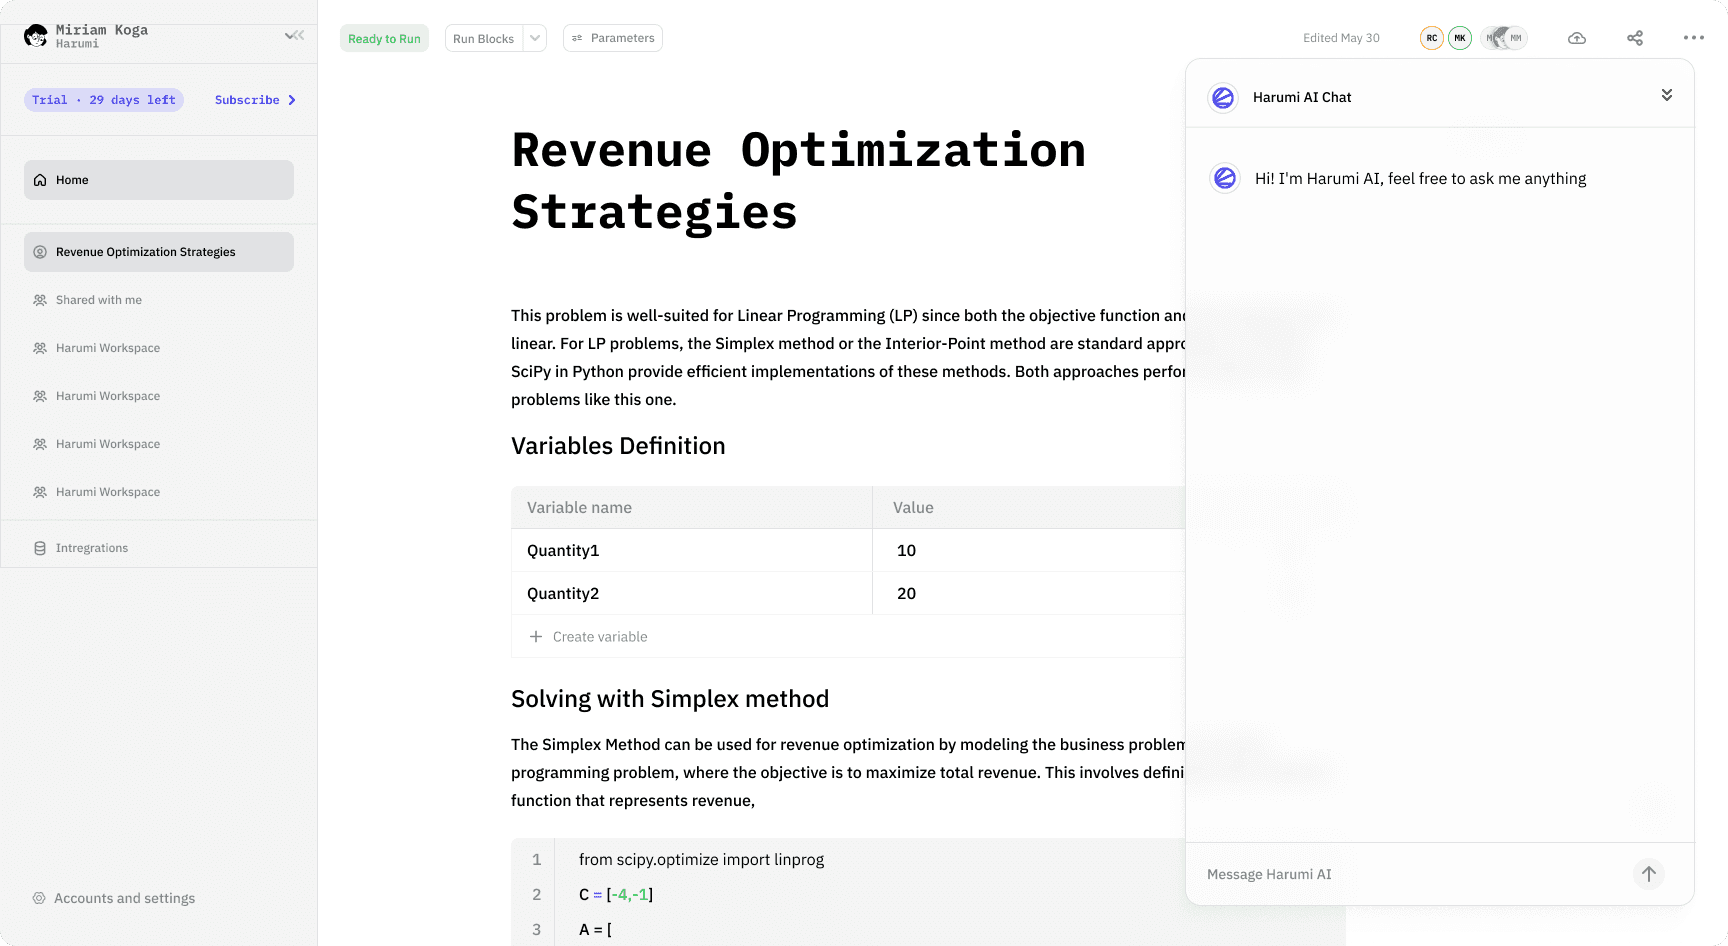Open the three-dot more options menu
This screenshot has height=946, width=1728.
pyautogui.click(x=1693, y=38)
